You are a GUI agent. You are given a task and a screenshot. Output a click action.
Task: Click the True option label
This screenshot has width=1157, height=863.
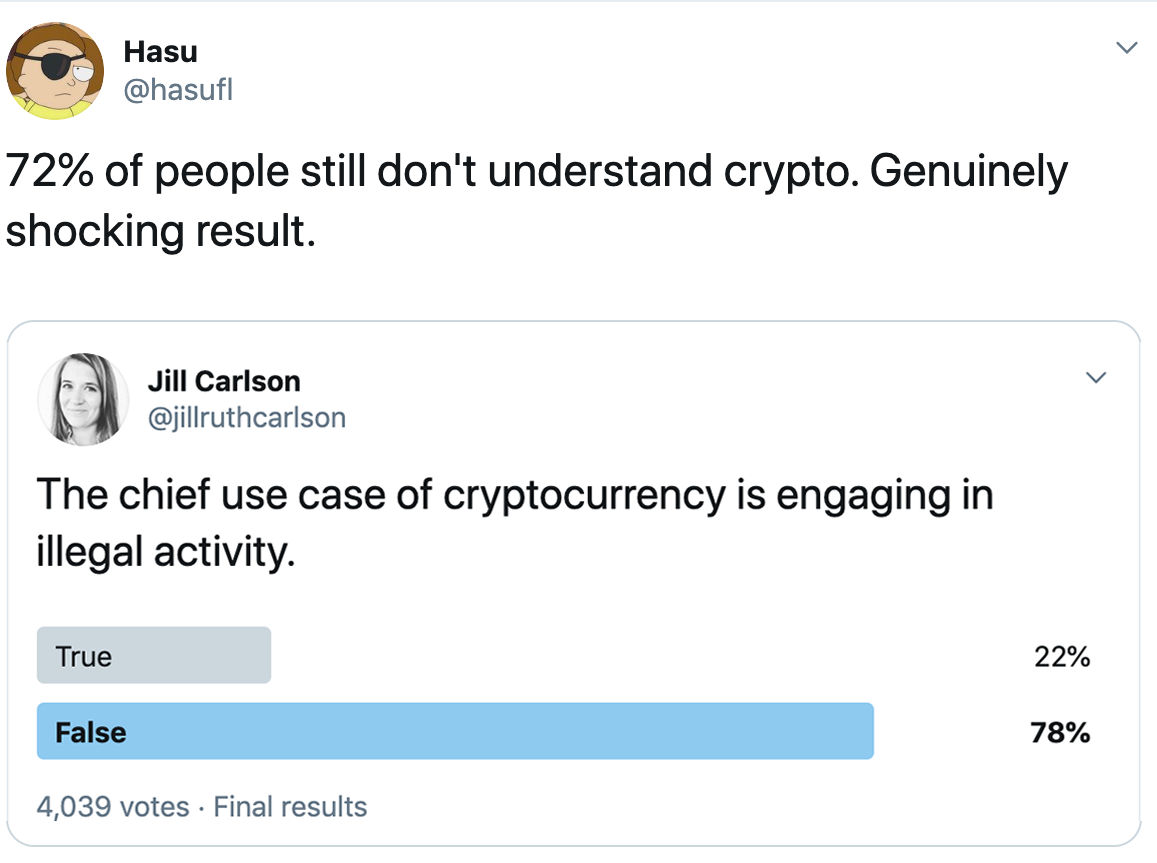pos(83,656)
